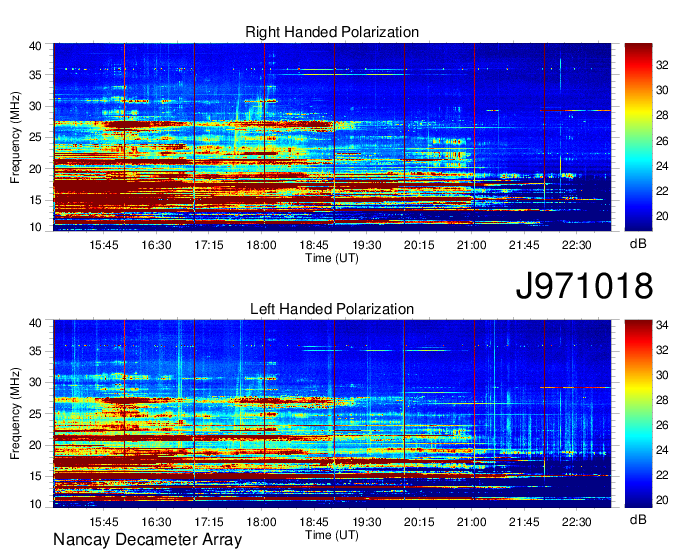Click the 18:45 tick on Left Handed plot

click(x=314, y=522)
